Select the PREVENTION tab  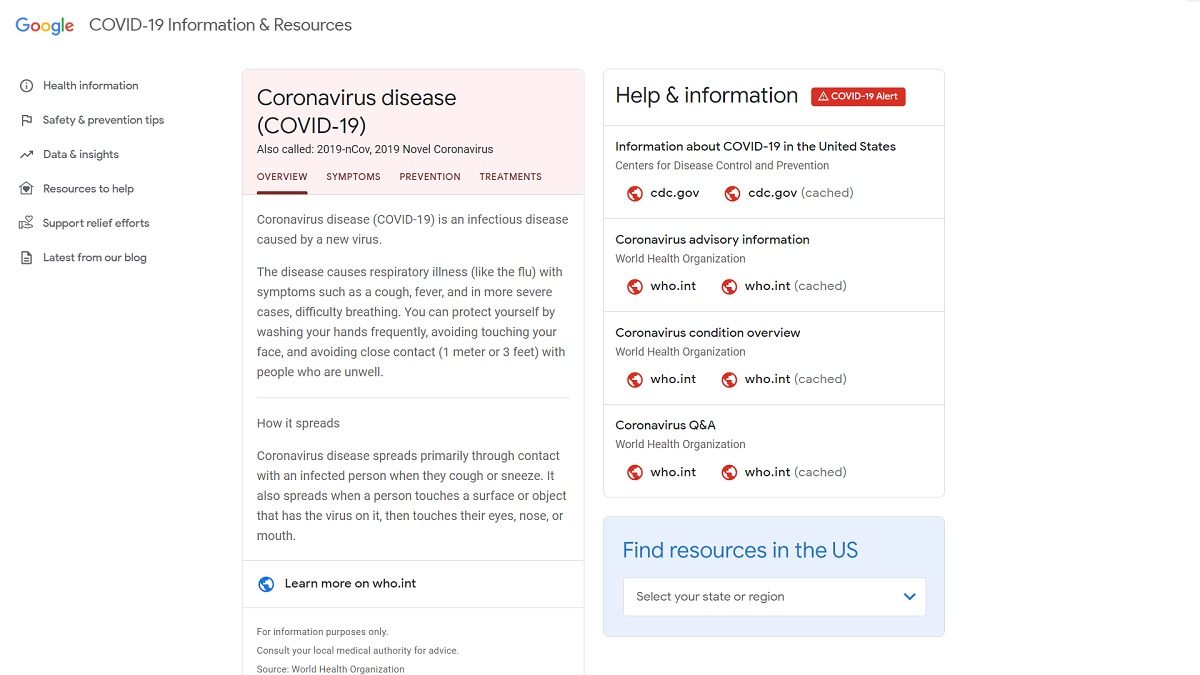coord(429,176)
